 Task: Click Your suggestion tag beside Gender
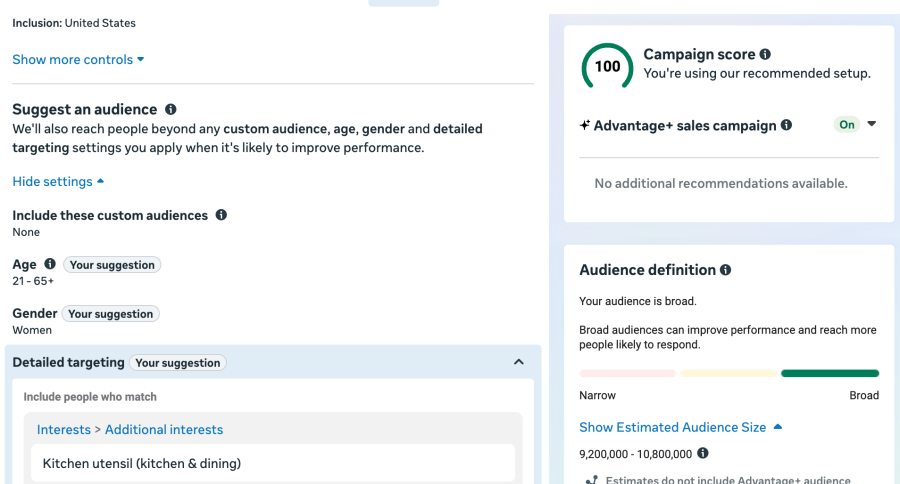pos(110,314)
